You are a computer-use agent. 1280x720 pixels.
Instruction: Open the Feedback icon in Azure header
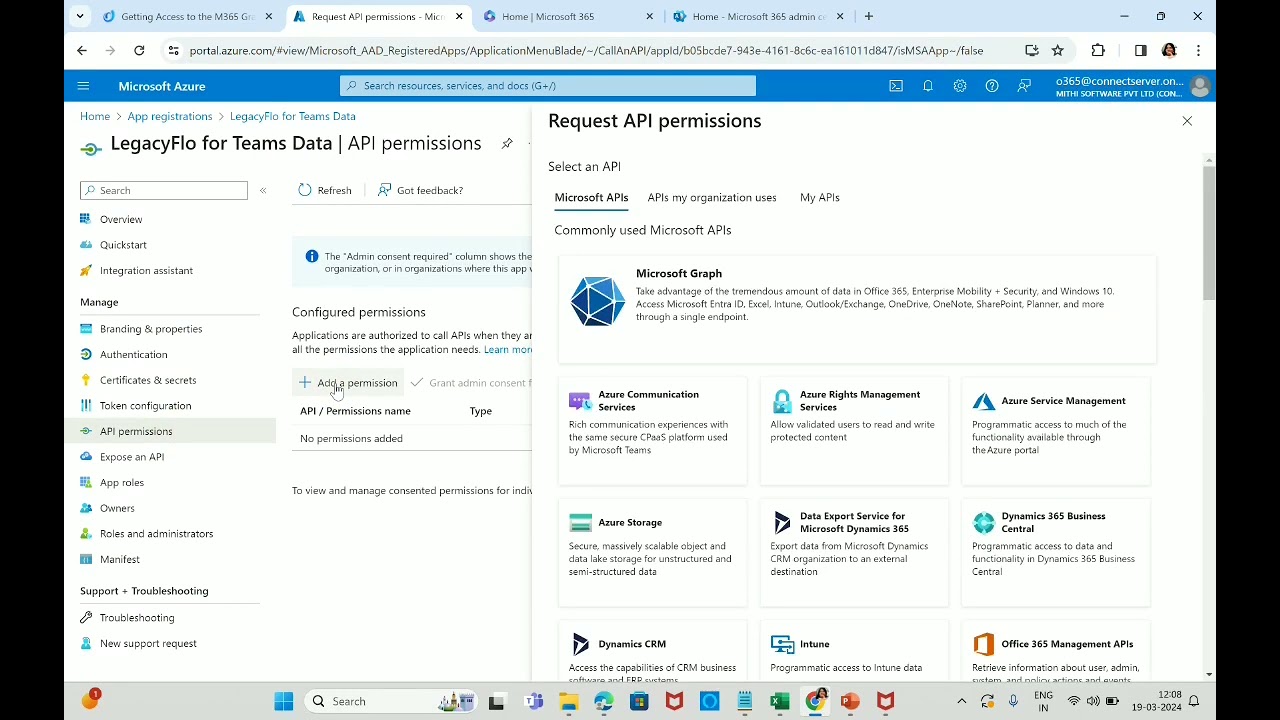point(1024,86)
